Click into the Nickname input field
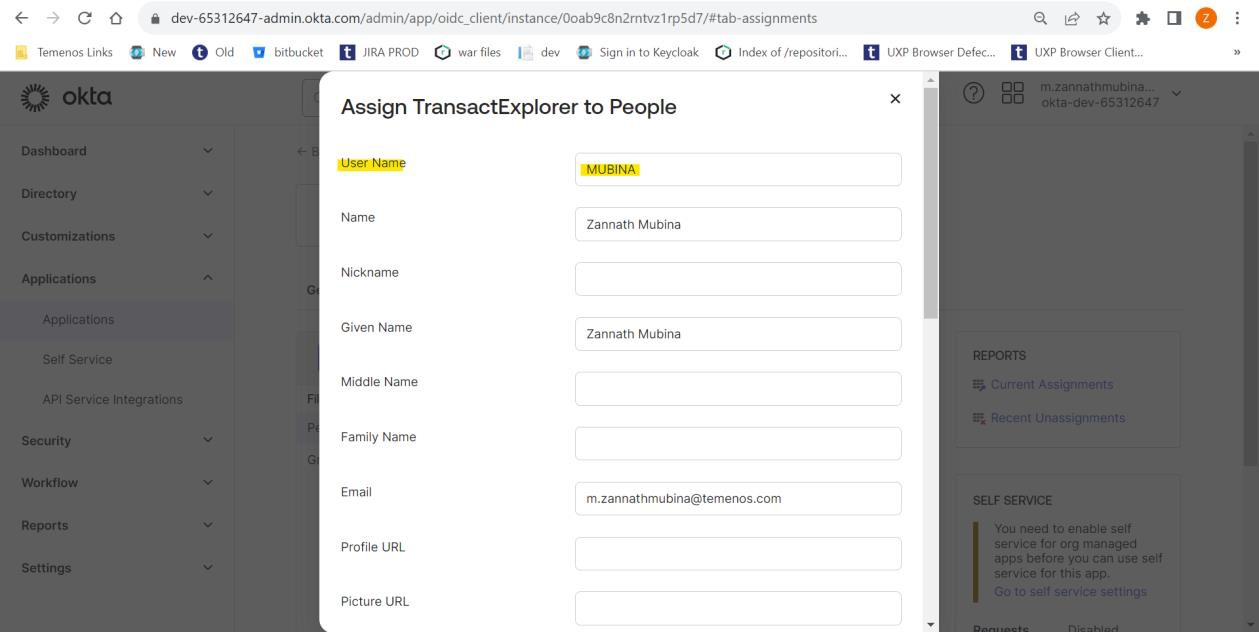The image size is (1259, 632). point(738,279)
